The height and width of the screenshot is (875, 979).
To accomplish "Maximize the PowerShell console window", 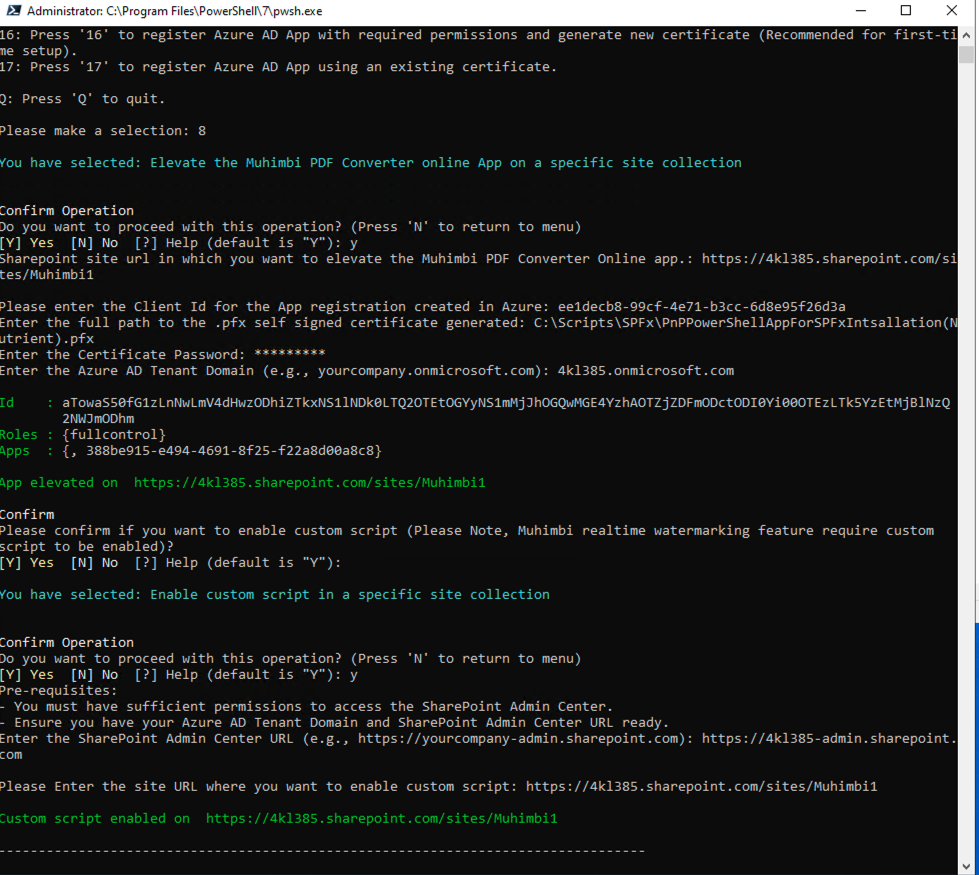I will pos(906,10).
